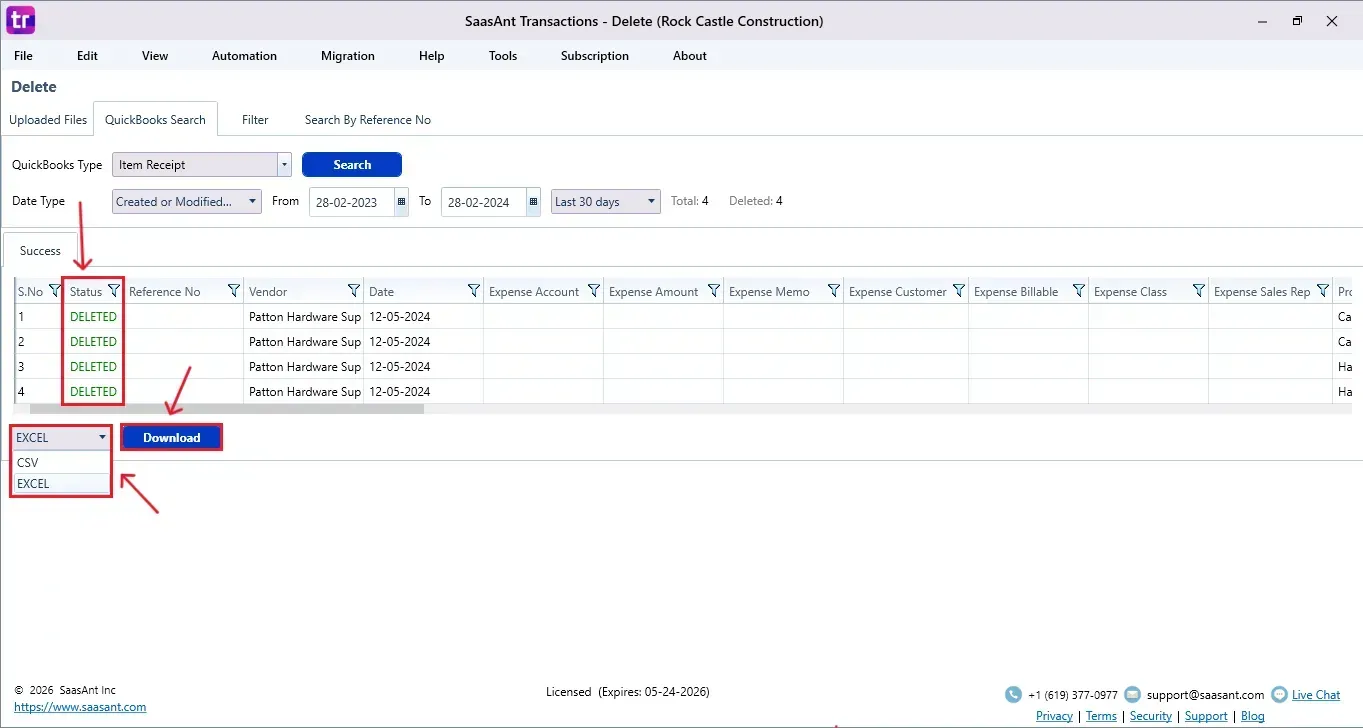1363x728 pixels.
Task: Click the Live Chat bubble icon
Action: (x=1279, y=695)
